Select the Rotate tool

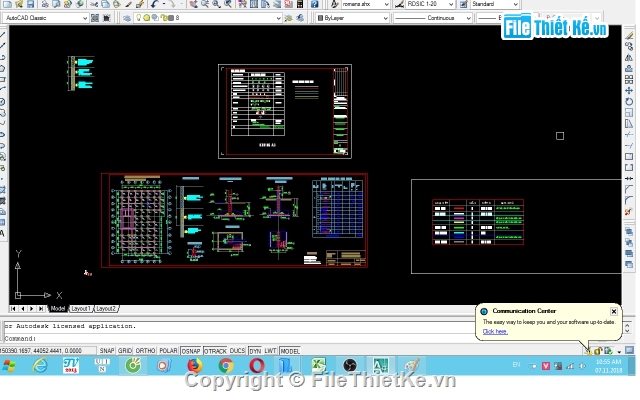pyautogui.click(x=629, y=101)
